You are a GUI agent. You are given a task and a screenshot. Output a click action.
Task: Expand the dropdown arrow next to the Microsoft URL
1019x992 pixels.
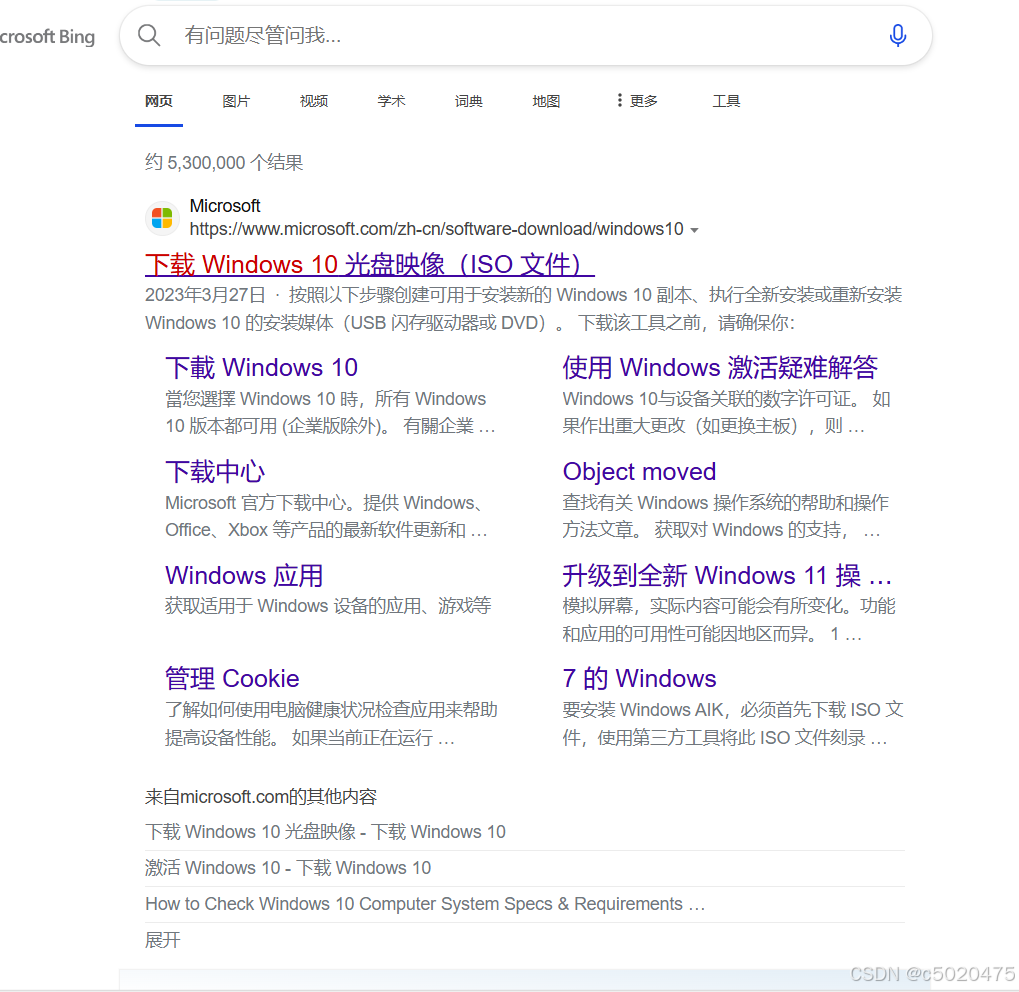[x=695, y=229]
